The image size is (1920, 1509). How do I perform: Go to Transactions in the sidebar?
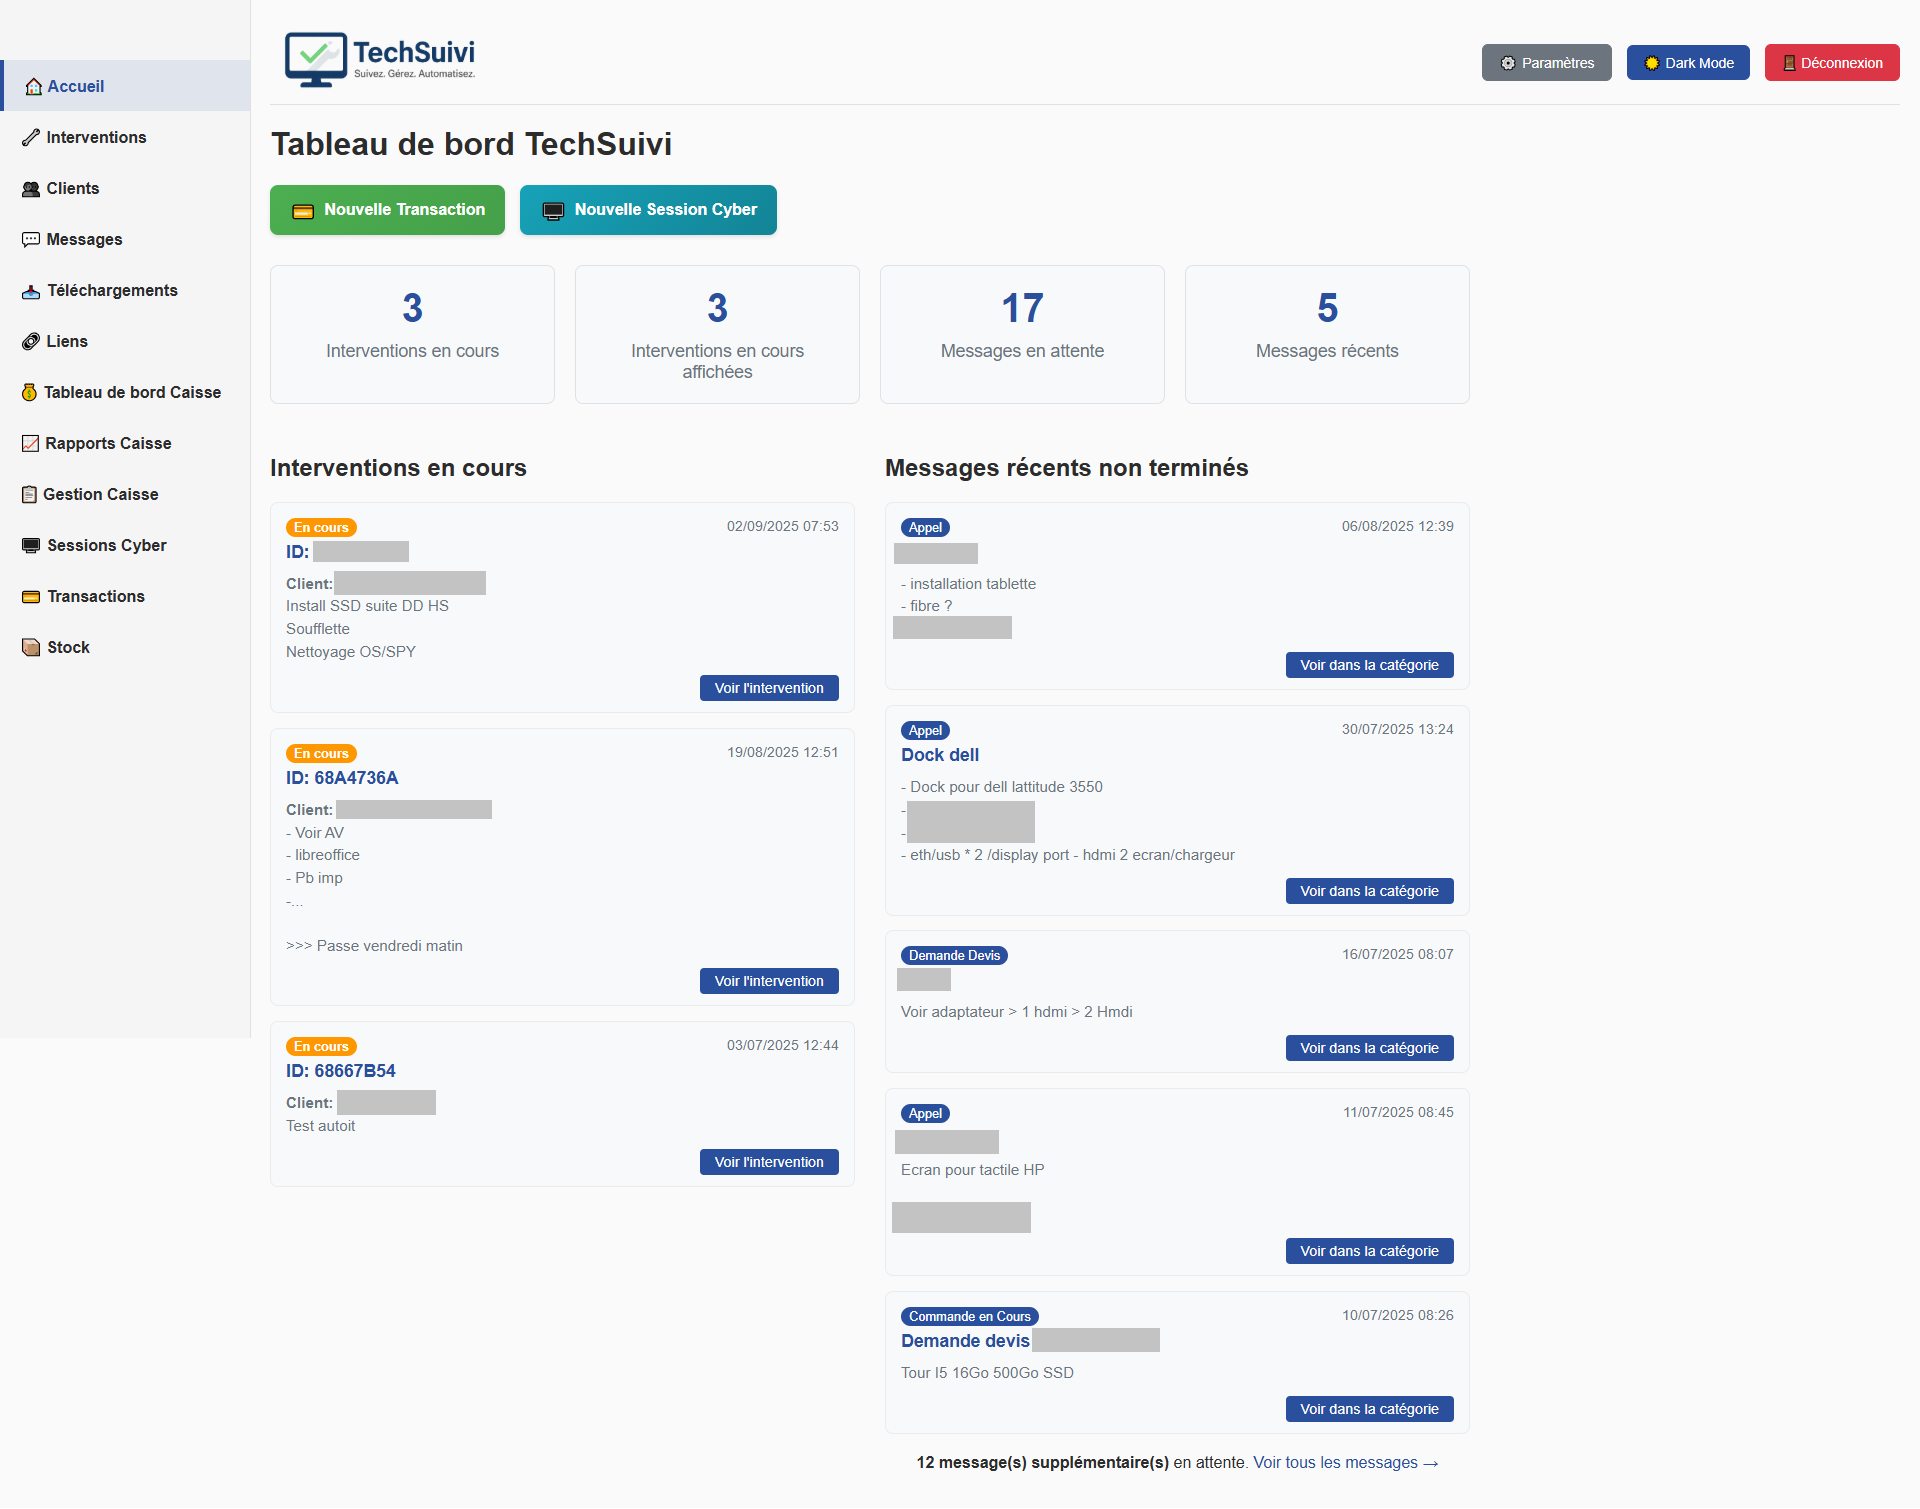pyautogui.click(x=96, y=597)
